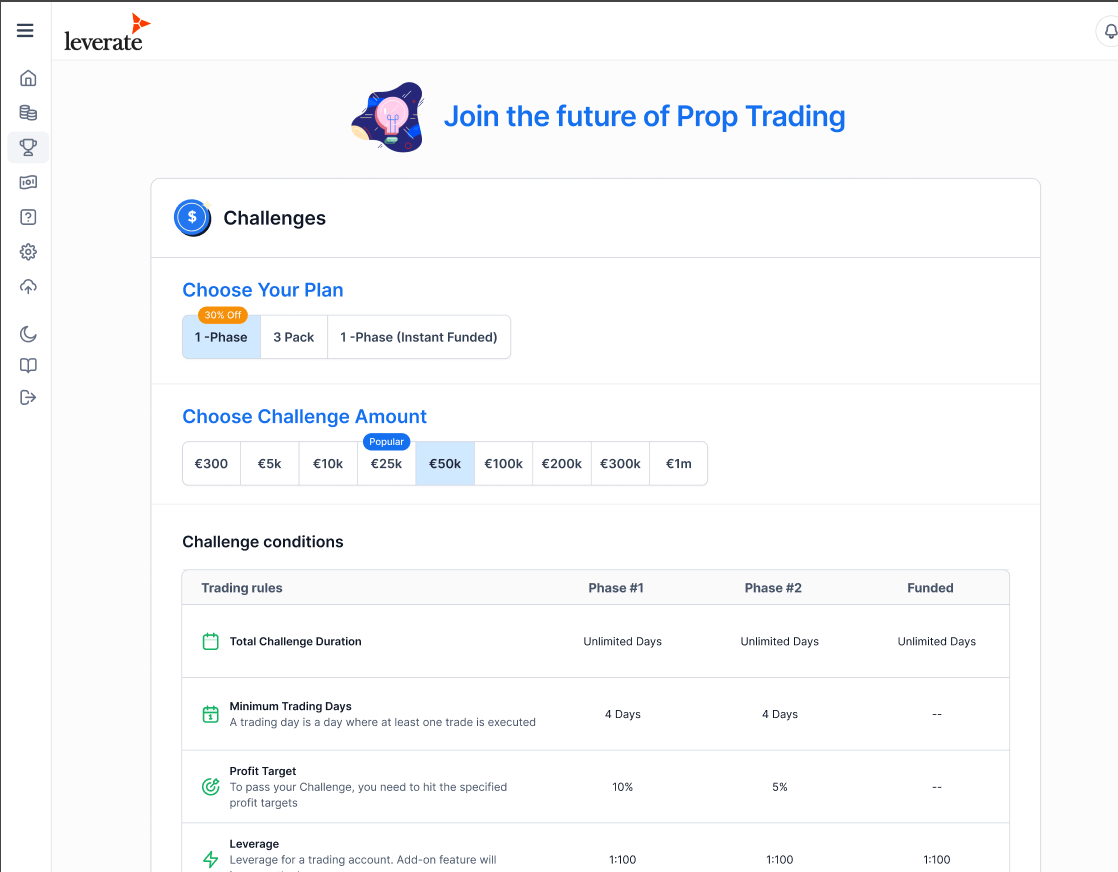Viewport: 1118px width, 872px height.
Task: Select the 1 -Phase plan
Action: (x=221, y=337)
